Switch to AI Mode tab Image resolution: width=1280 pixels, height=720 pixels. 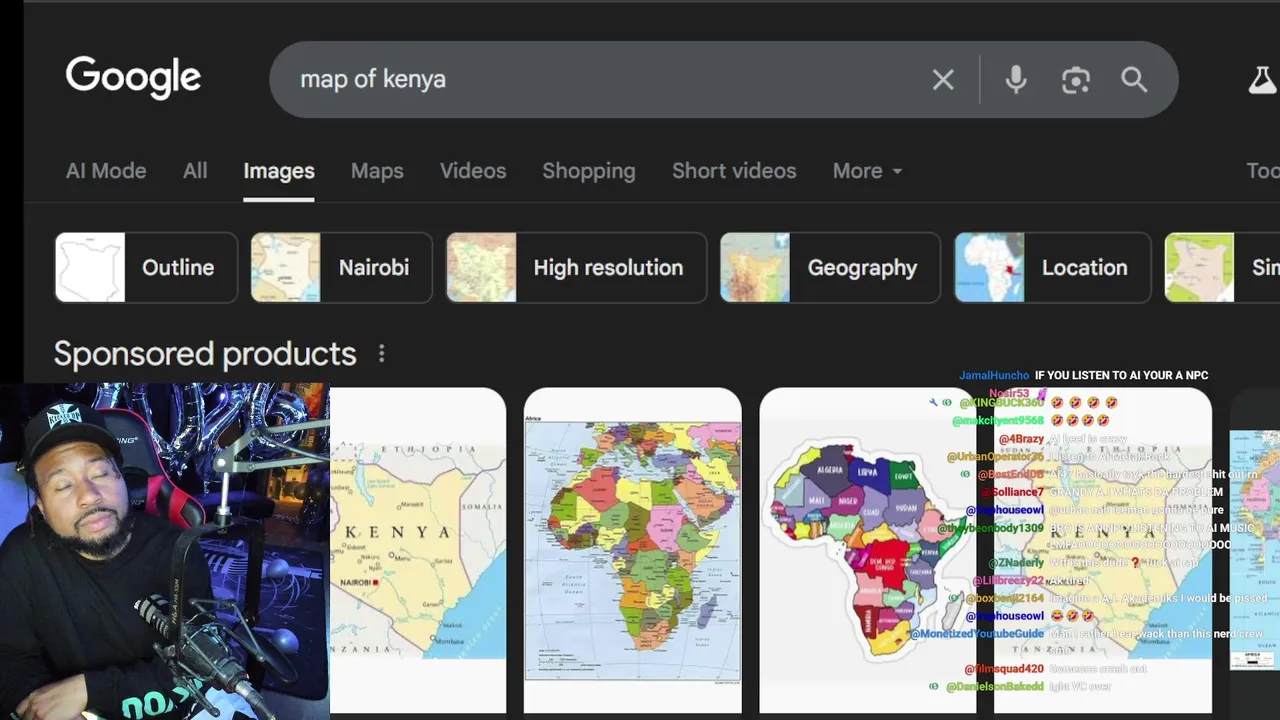[106, 171]
